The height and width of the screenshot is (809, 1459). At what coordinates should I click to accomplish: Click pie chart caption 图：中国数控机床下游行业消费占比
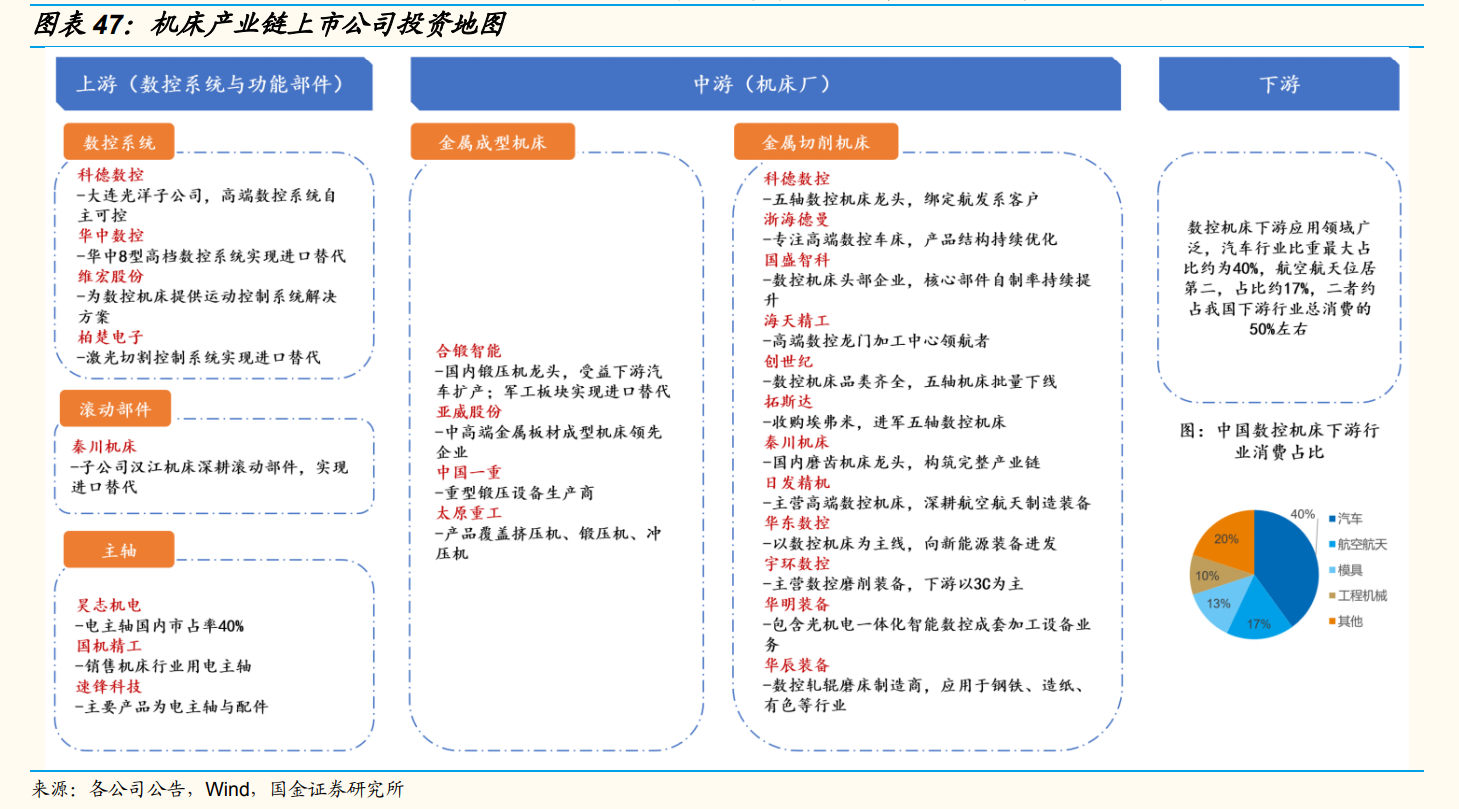pyautogui.click(x=1279, y=441)
